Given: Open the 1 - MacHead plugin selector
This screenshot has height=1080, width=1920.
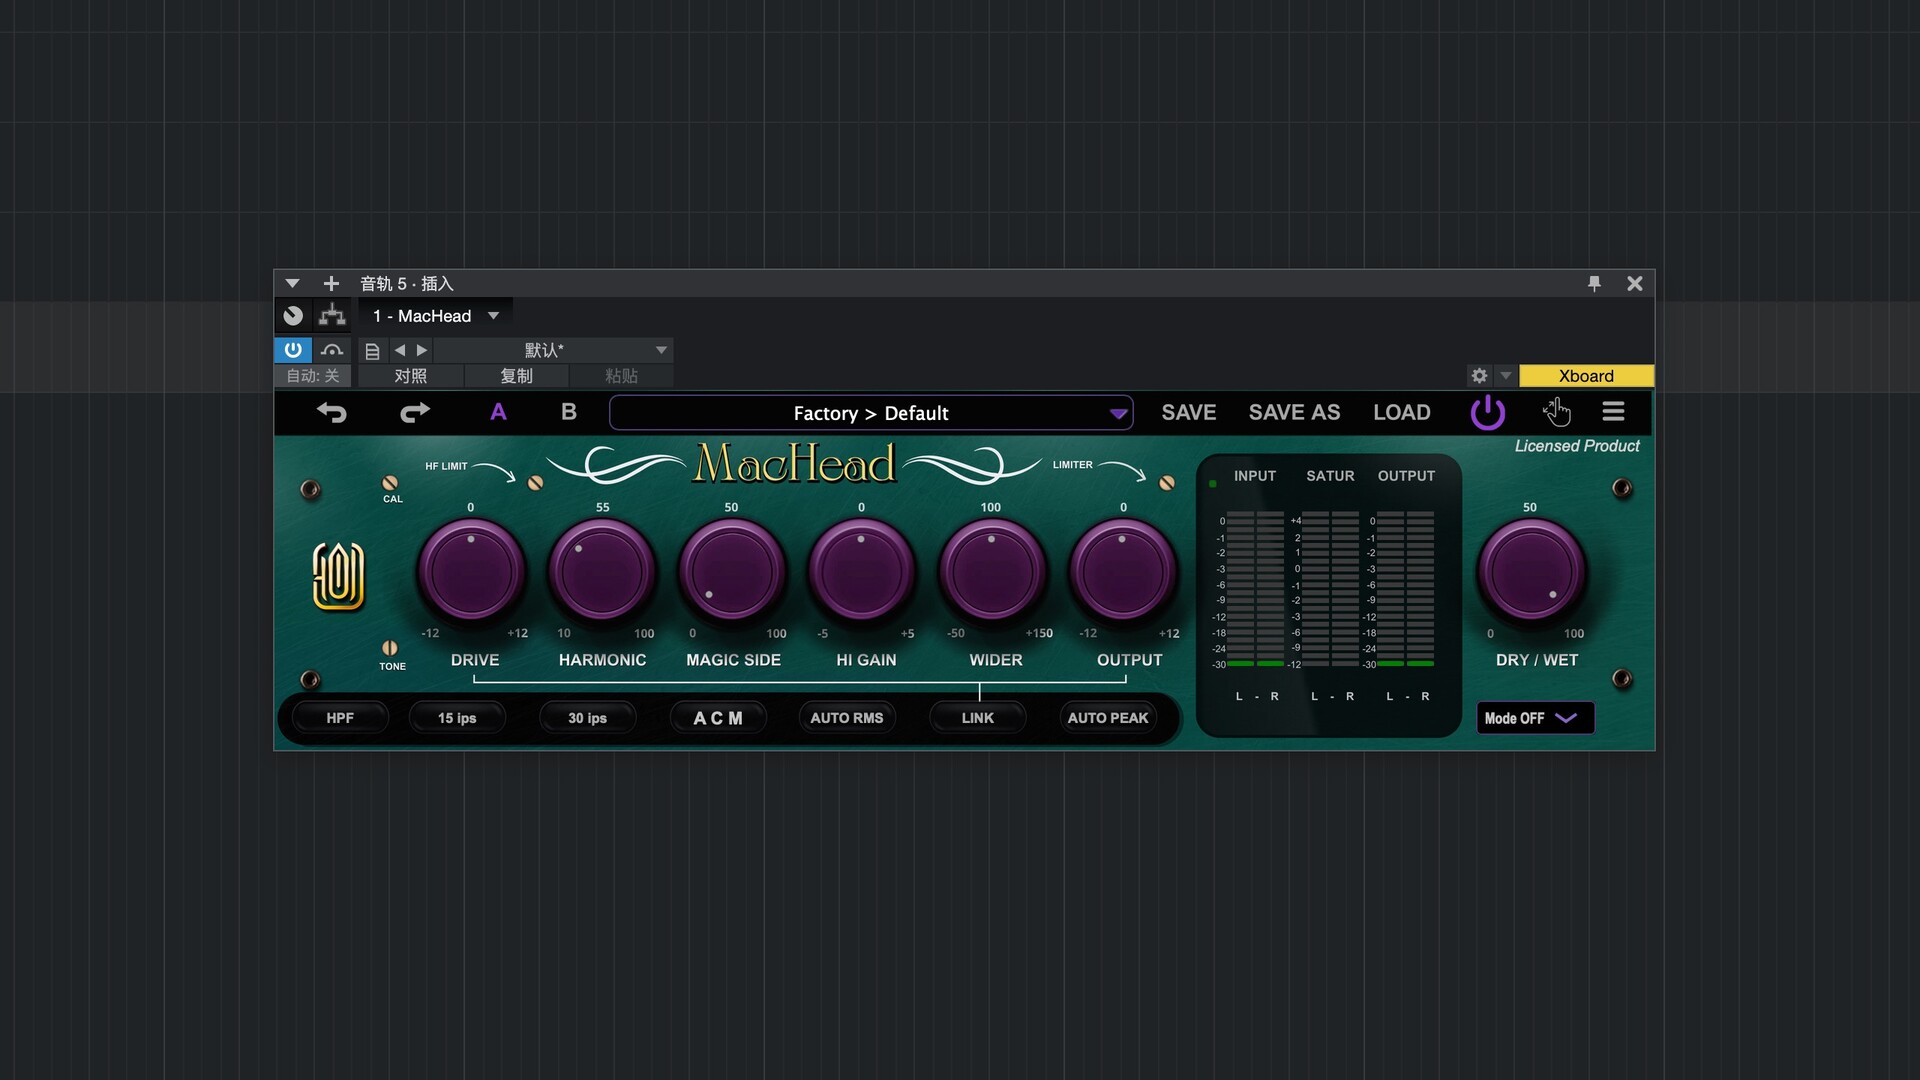Looking at the screenshot, I should click(434, 315).
